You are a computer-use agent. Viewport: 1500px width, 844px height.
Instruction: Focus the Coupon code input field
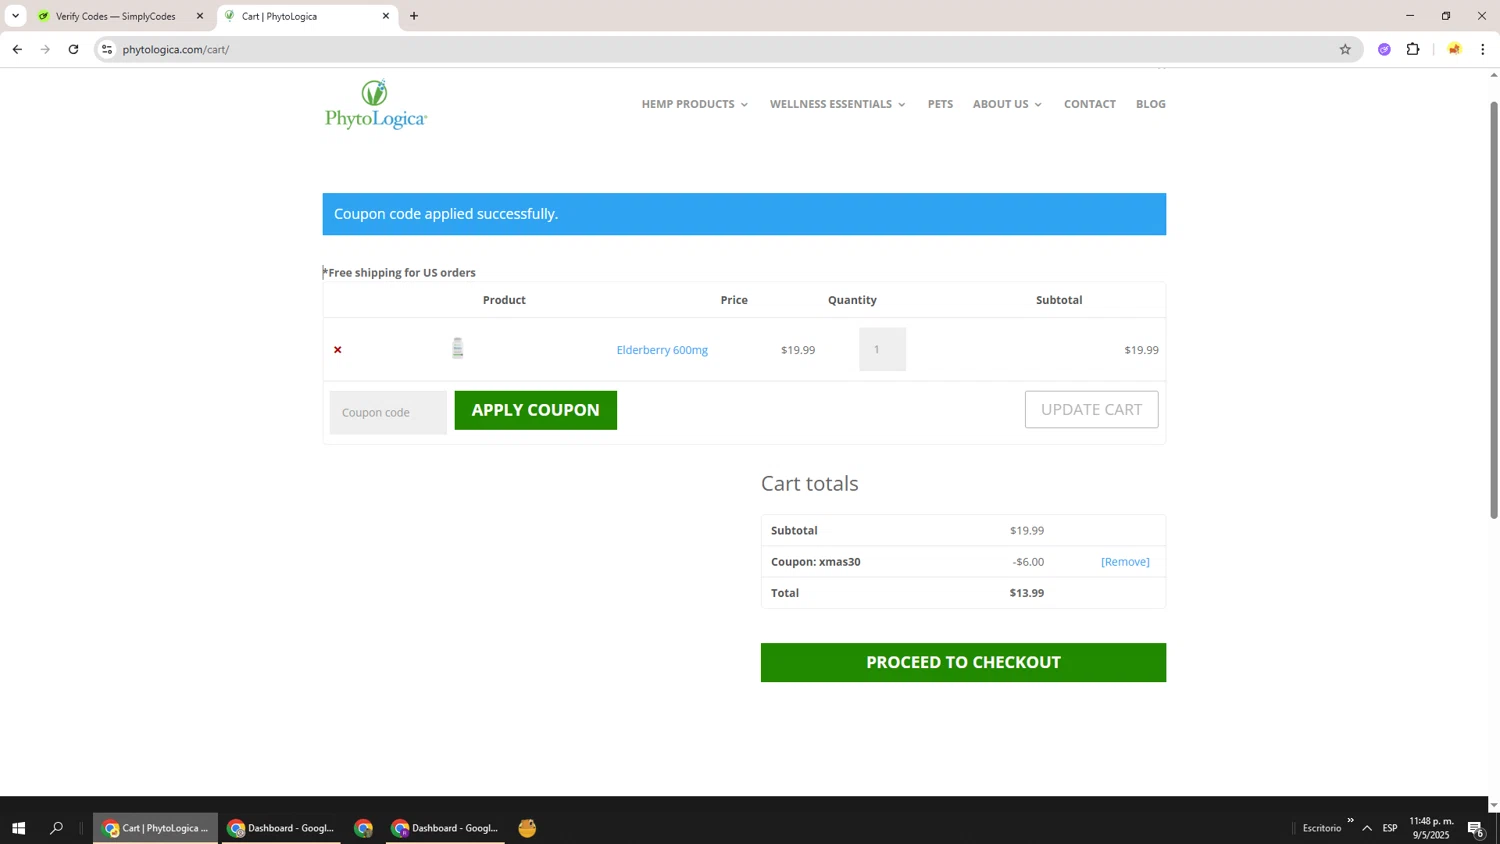(388, 412)
